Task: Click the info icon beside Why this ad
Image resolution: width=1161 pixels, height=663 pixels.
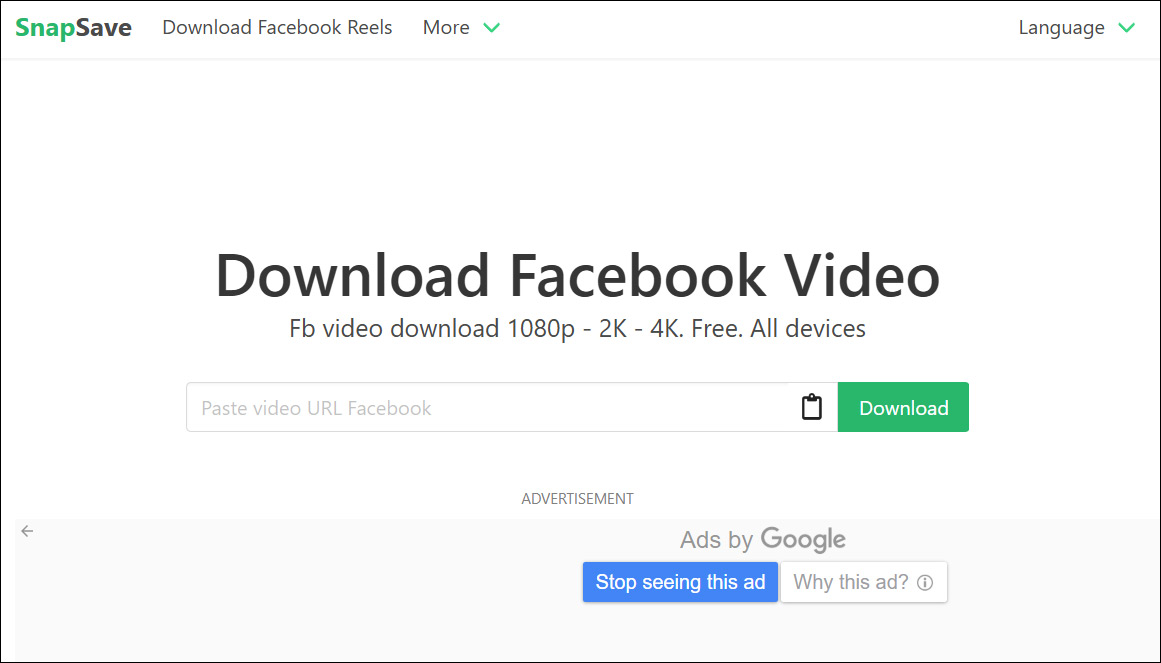Action: [x=925, y=583]
